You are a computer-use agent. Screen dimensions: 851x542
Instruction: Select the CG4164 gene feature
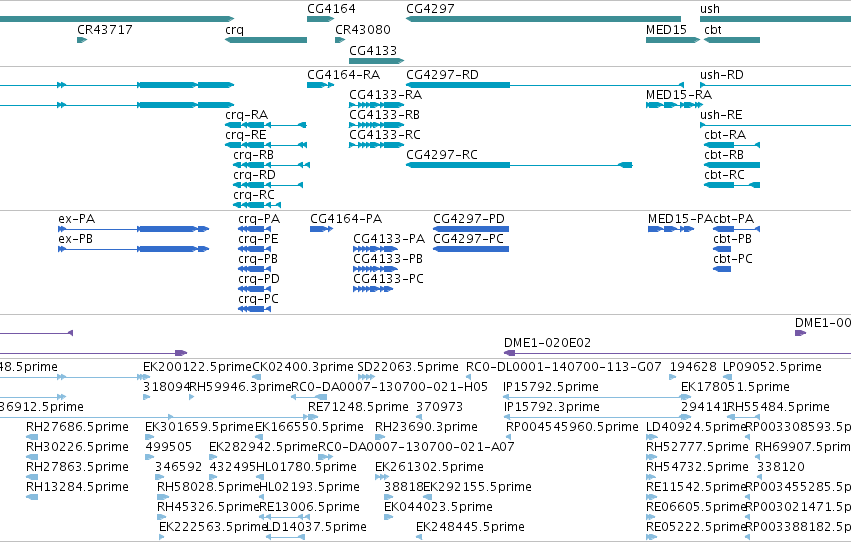click(320, 19)
